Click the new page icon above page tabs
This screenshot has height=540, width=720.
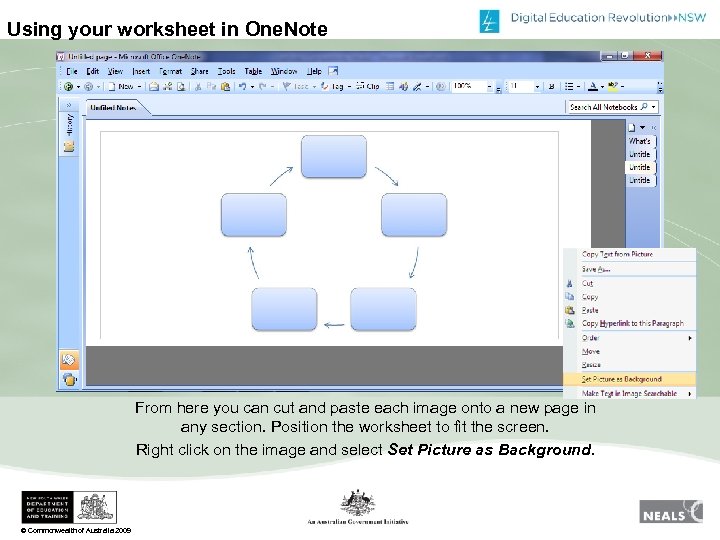[632, 127]
